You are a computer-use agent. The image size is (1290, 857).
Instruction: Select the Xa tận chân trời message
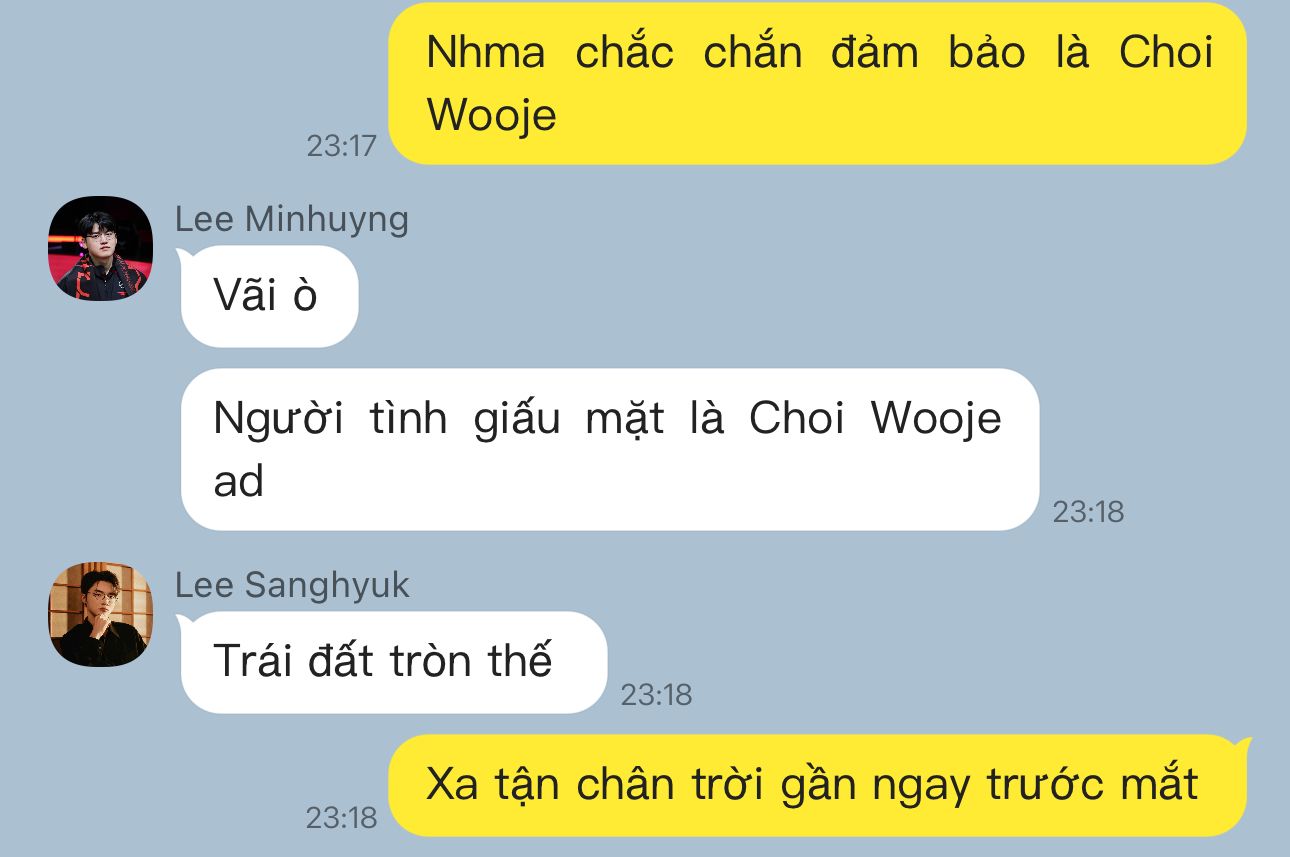(817, 785)
